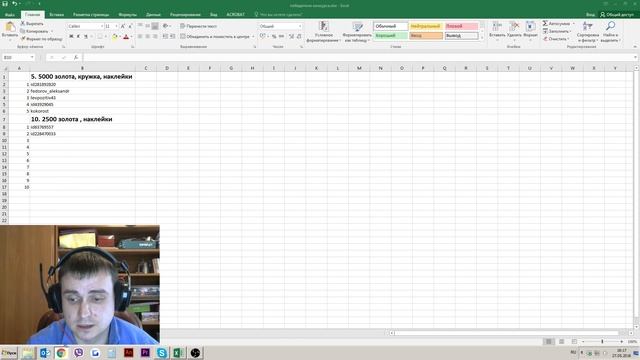The image size is (640, 360).
Task: Click the Вставить cells icon in Ячейки group
Action: coord(497,27)
